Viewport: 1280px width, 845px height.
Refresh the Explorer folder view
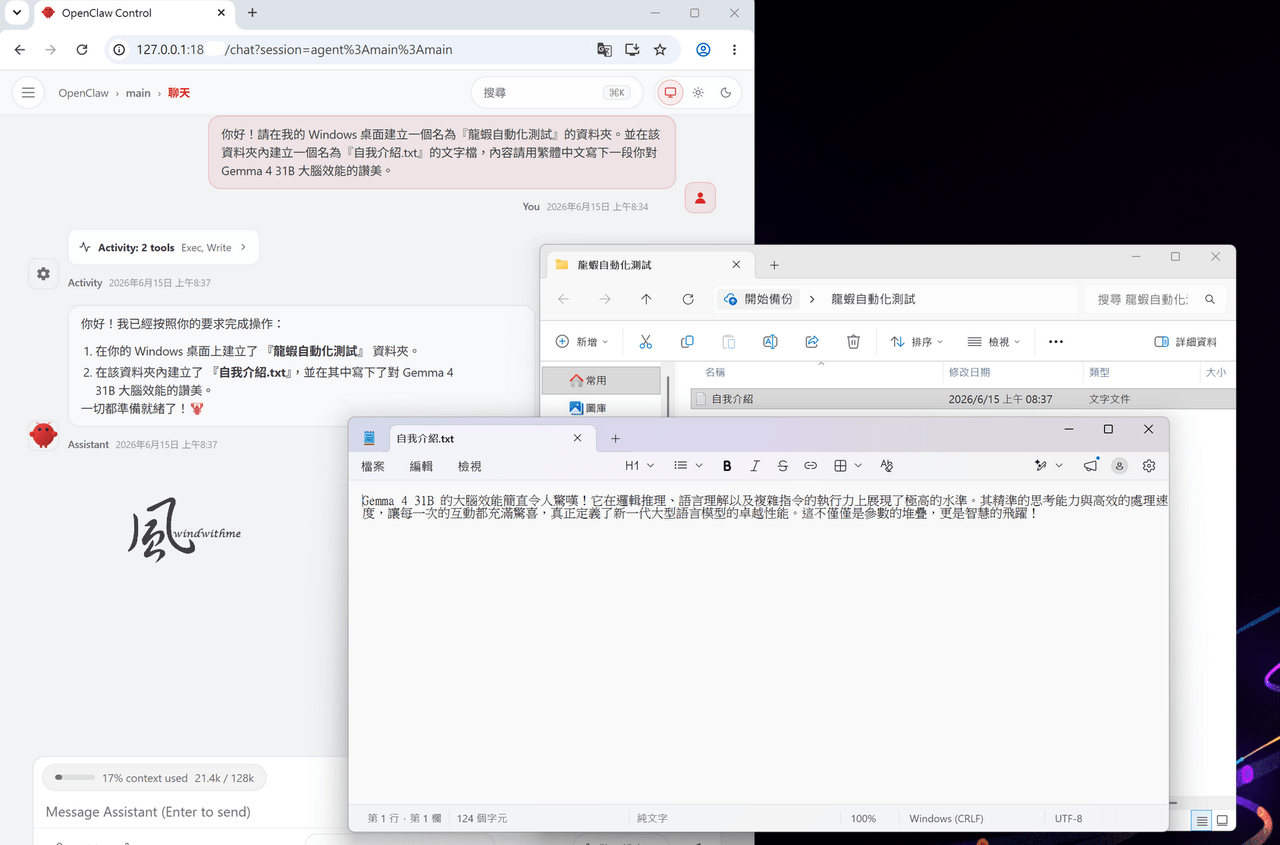point(688,299)
